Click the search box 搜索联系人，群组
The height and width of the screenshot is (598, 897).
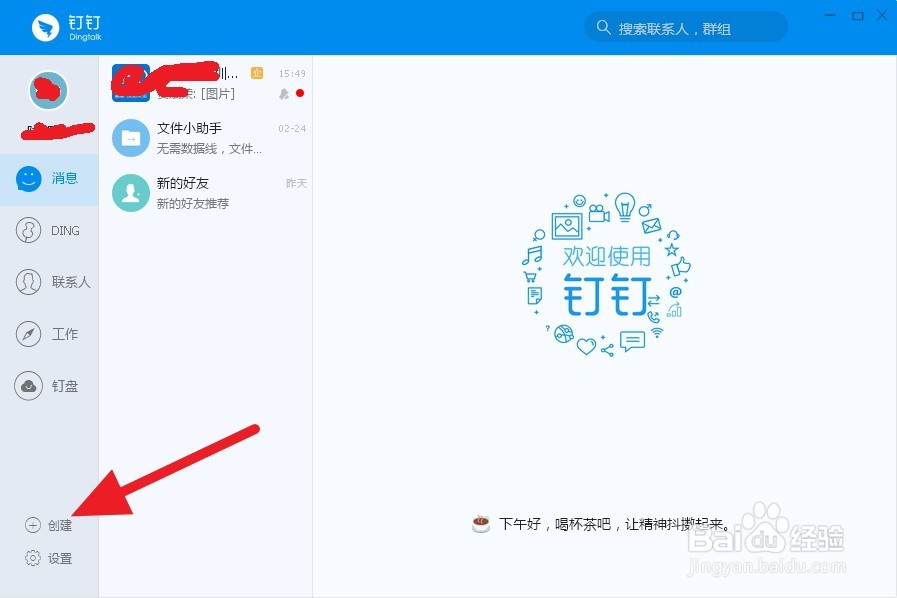click(685, 27)
